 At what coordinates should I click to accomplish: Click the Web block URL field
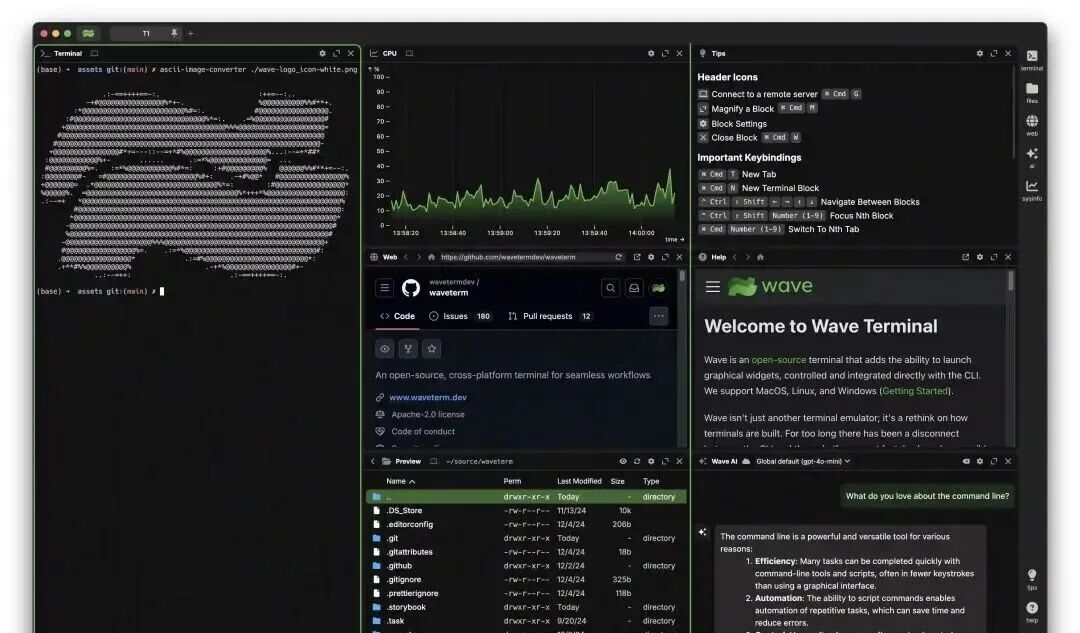pos(524,257)
